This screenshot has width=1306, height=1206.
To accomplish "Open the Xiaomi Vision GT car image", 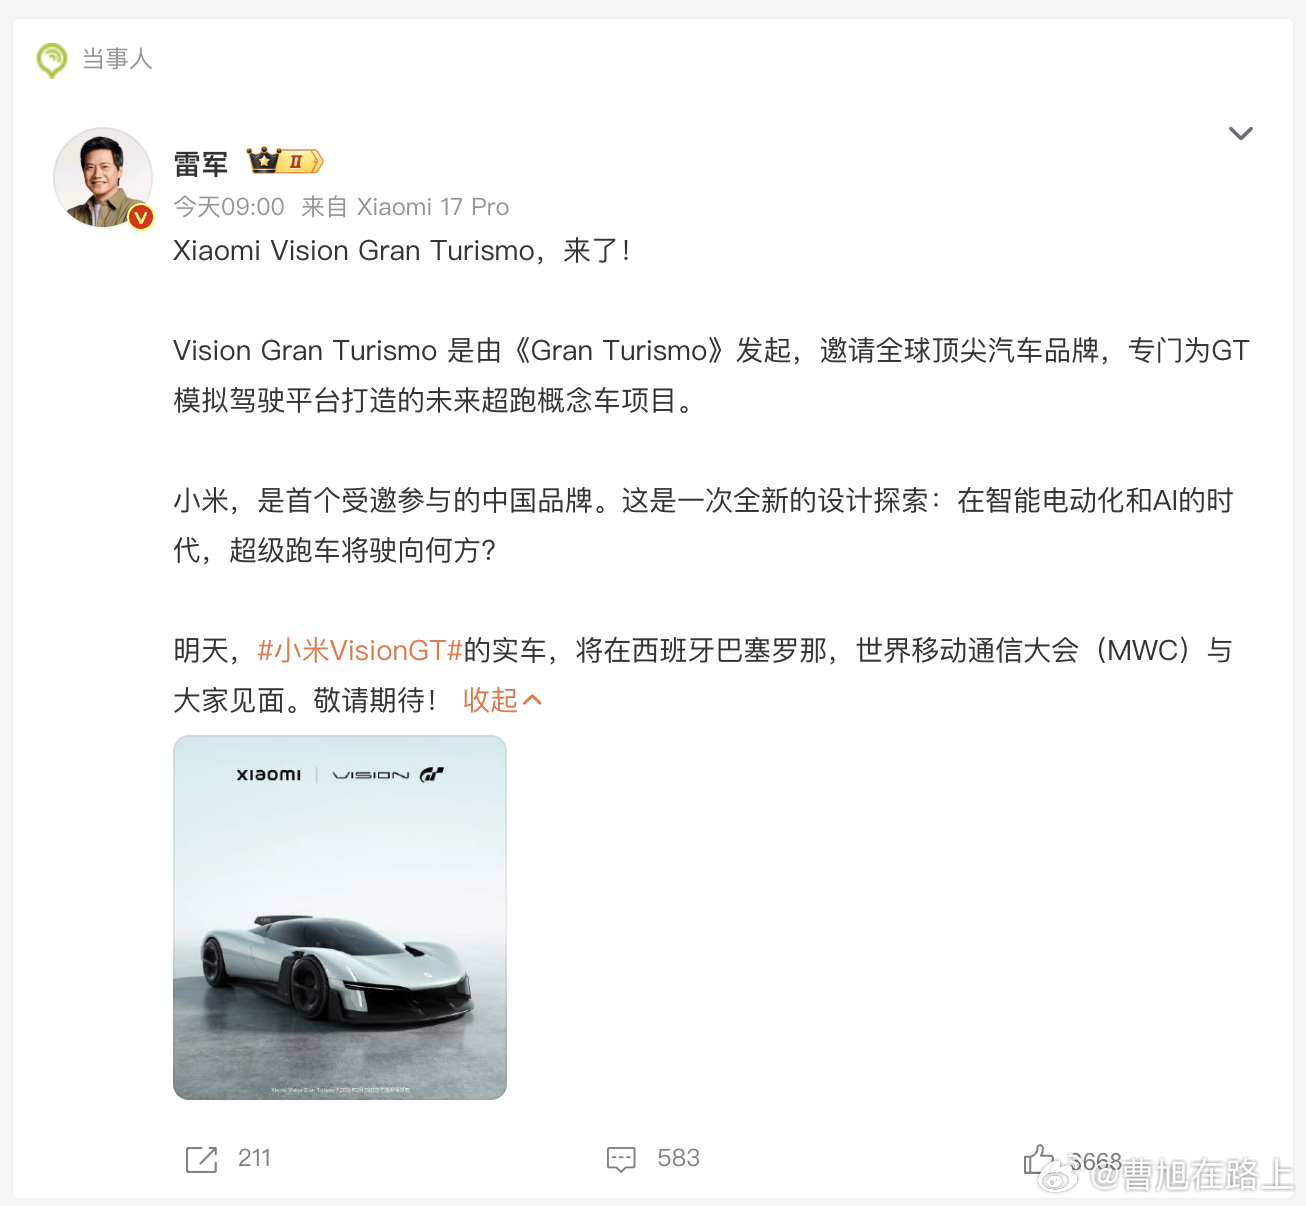I will click(340, 918).
